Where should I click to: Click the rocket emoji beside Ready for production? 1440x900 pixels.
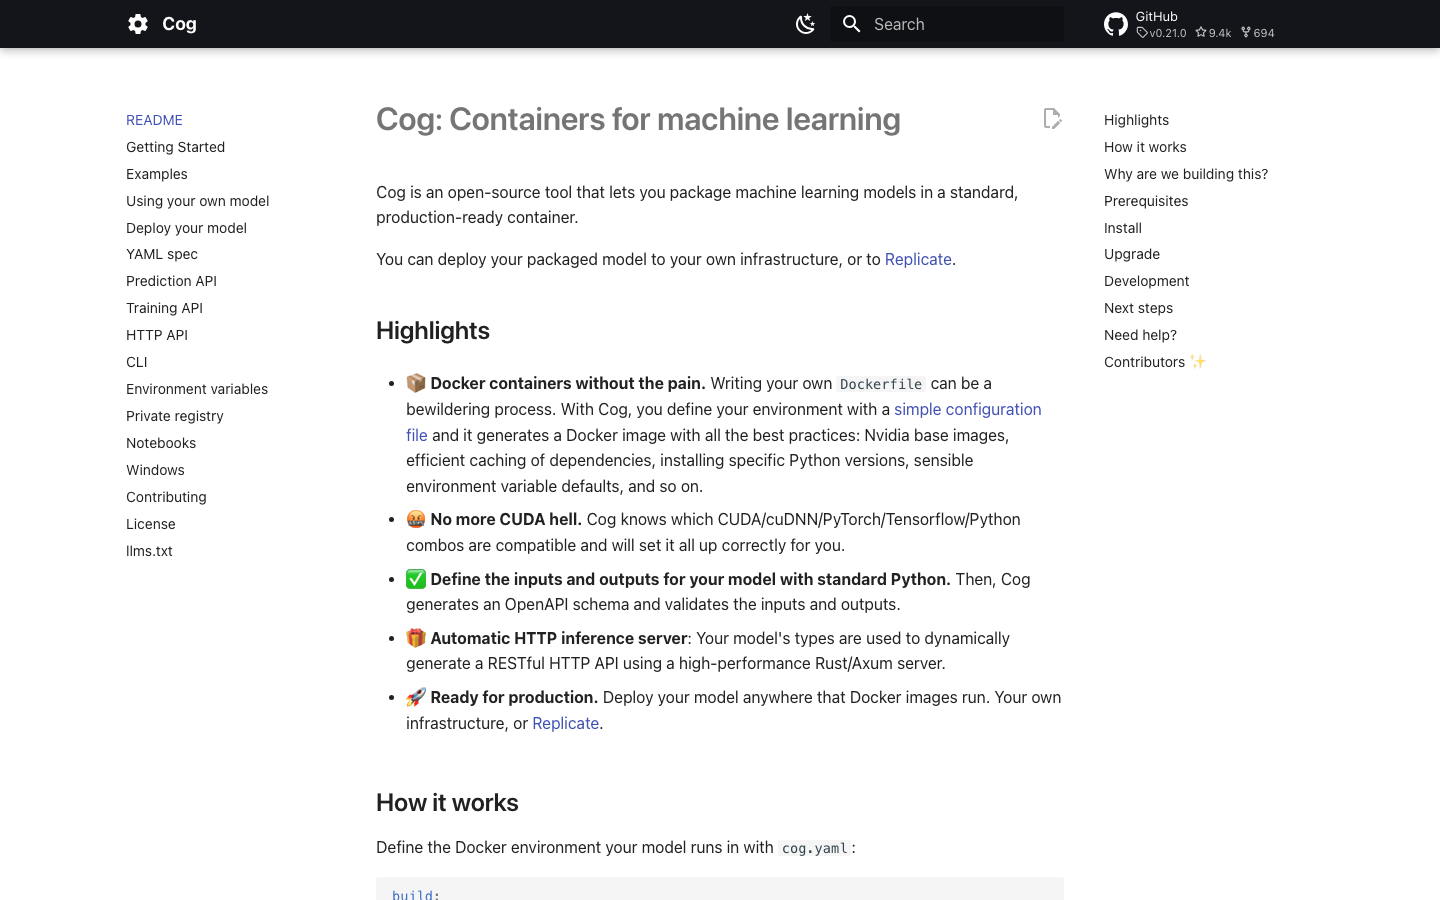[416, 697]
